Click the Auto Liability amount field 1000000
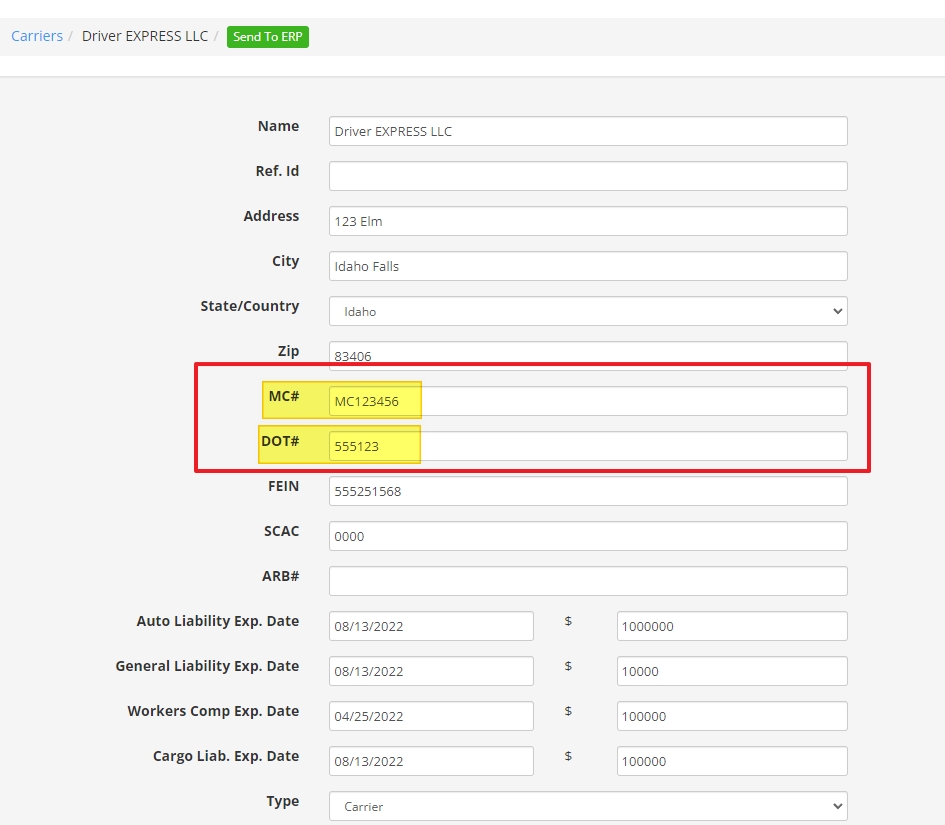This screenshot has width=945, height=825. [x=731, y=626]
